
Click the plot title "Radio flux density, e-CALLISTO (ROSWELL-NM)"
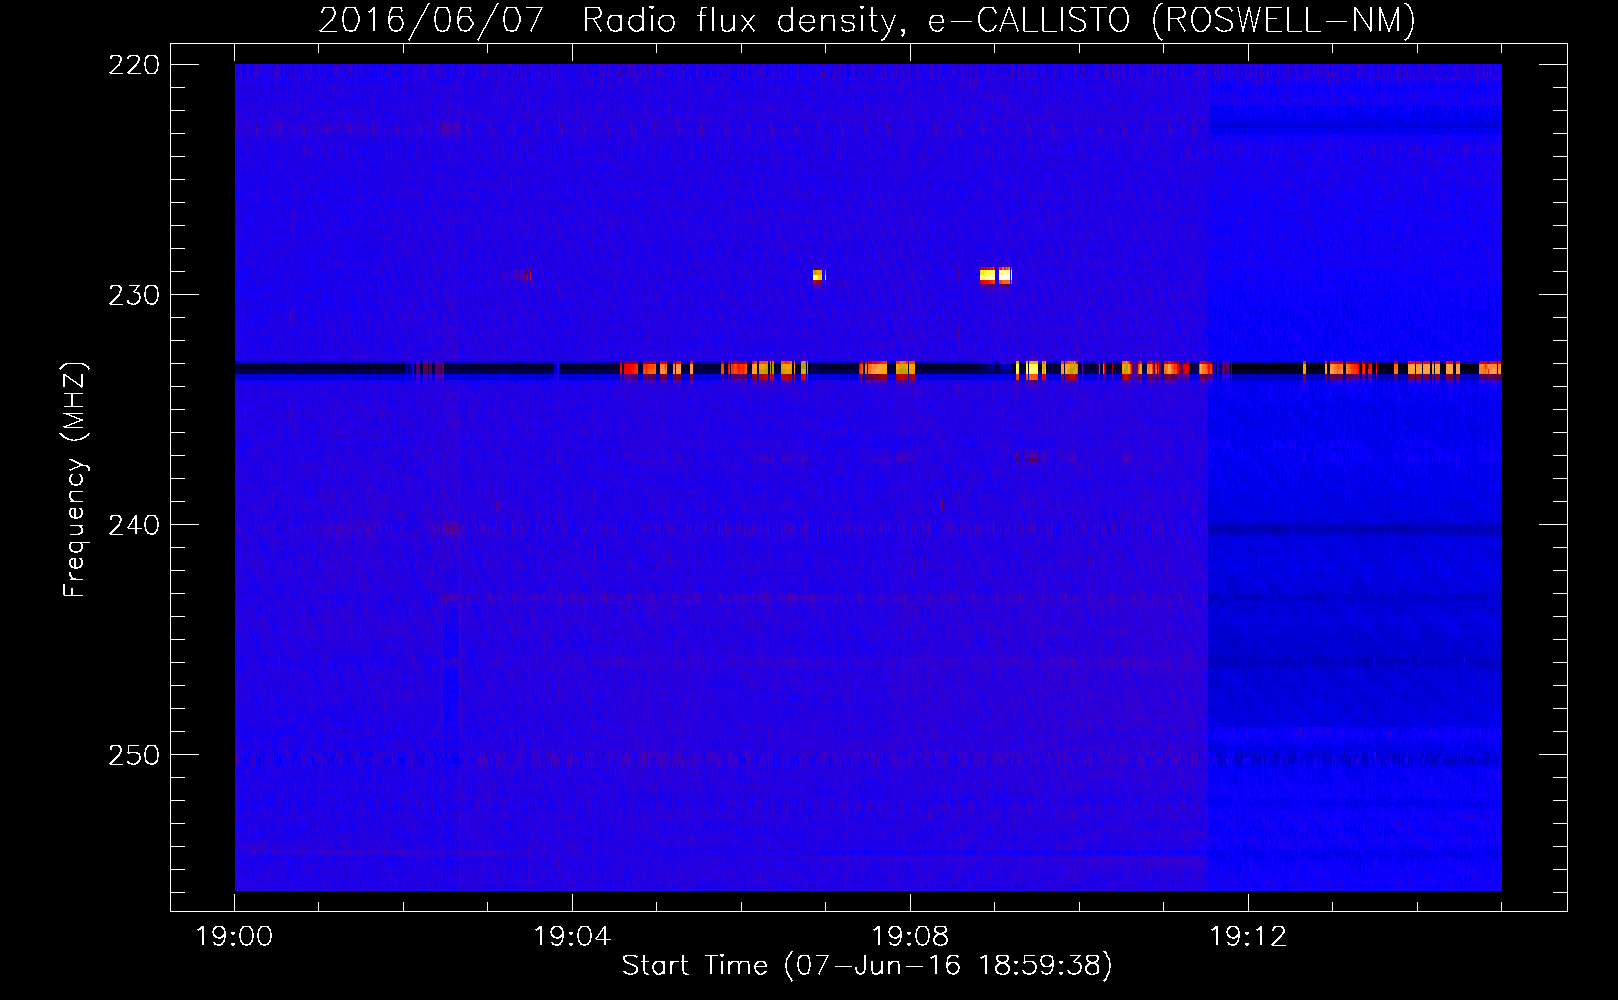[999, 20]
